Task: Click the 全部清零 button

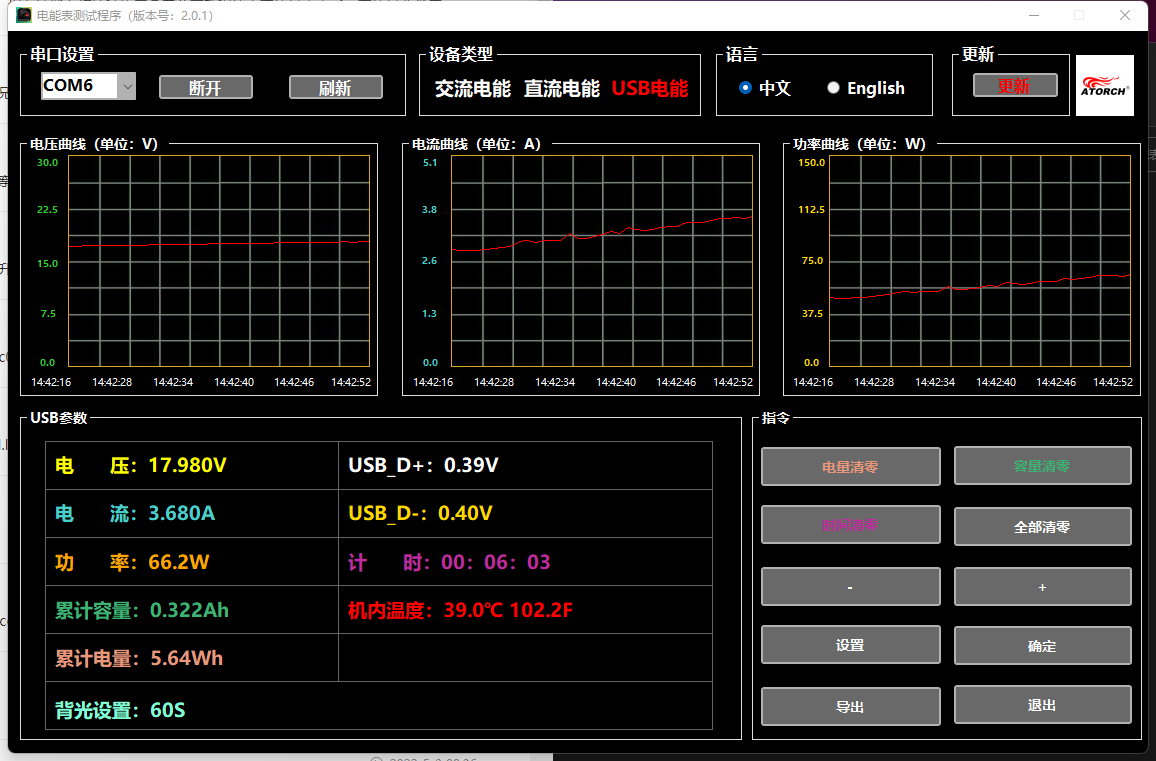Action: (x=1042, y=527)
